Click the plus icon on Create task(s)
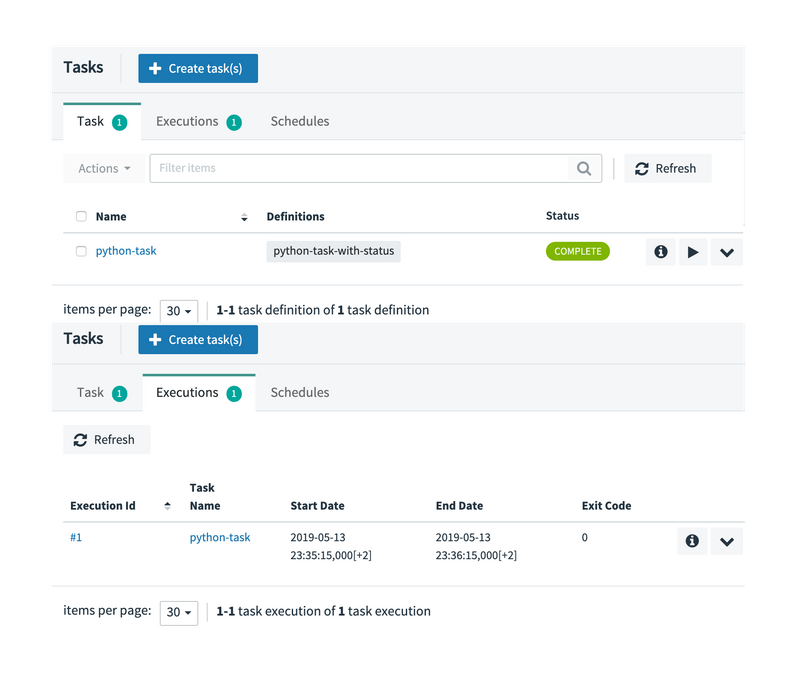 (153, 68)
